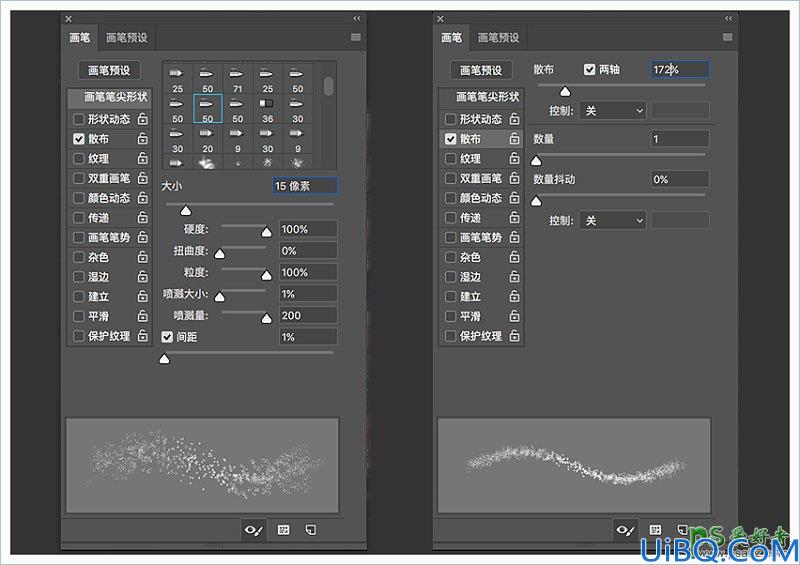This screenshot has width=800, height=565.
Task: Click lock icon beside 杂色 in right panel
Action: click(514, 257)
